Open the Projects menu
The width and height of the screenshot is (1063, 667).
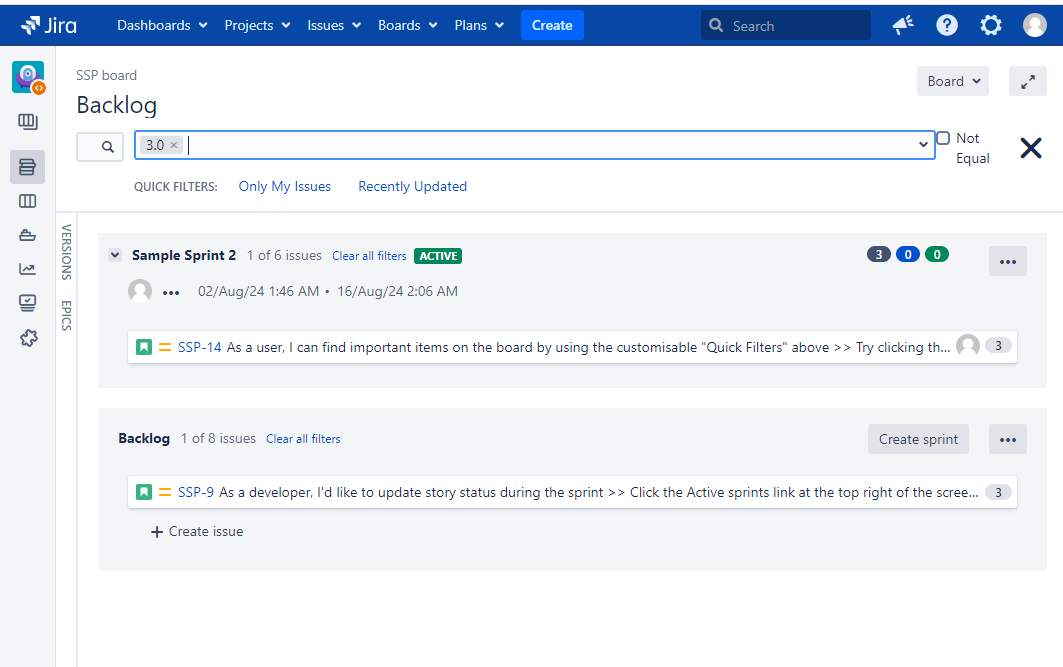257,25
